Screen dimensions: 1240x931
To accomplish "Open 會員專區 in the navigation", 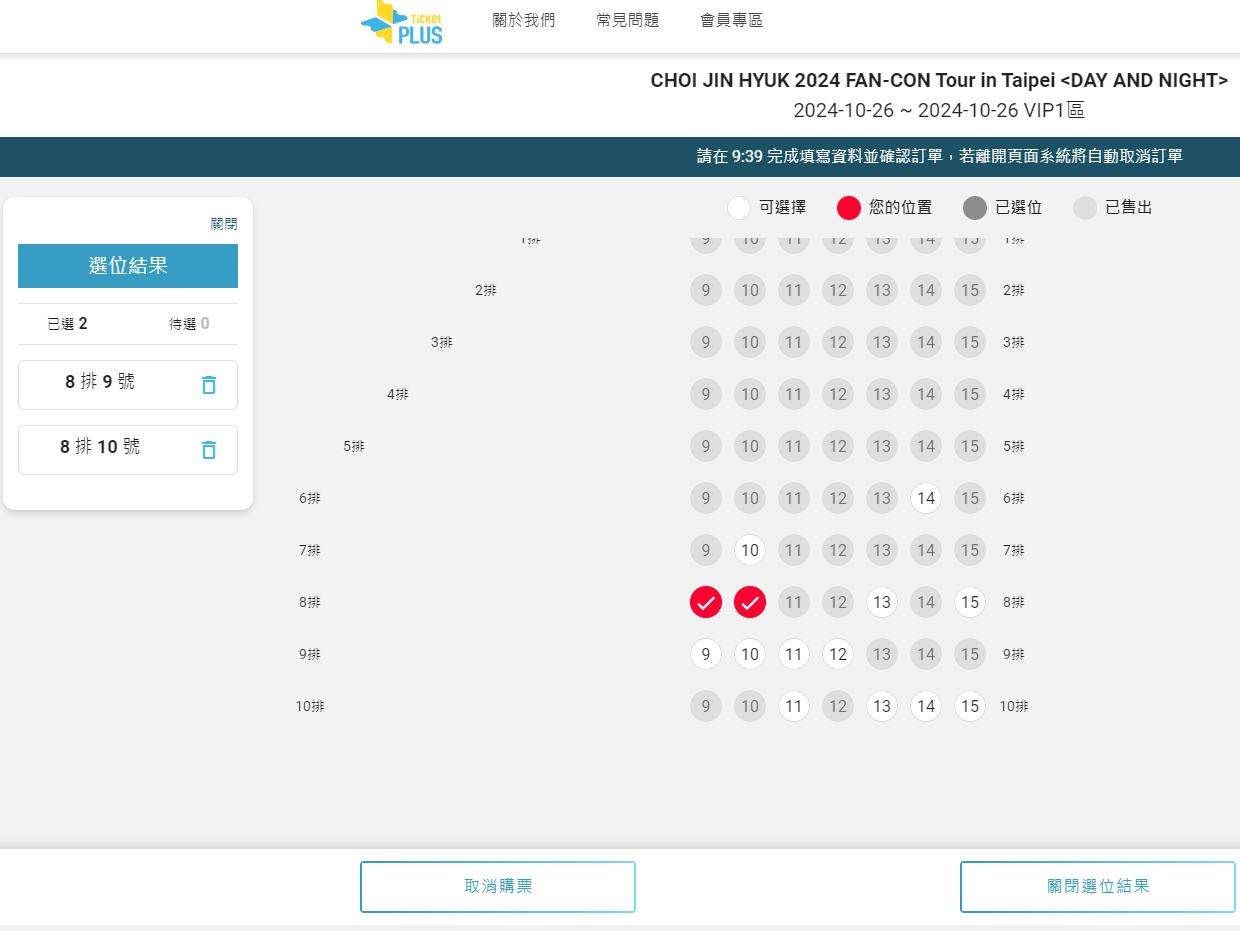I will coord(732,20).
